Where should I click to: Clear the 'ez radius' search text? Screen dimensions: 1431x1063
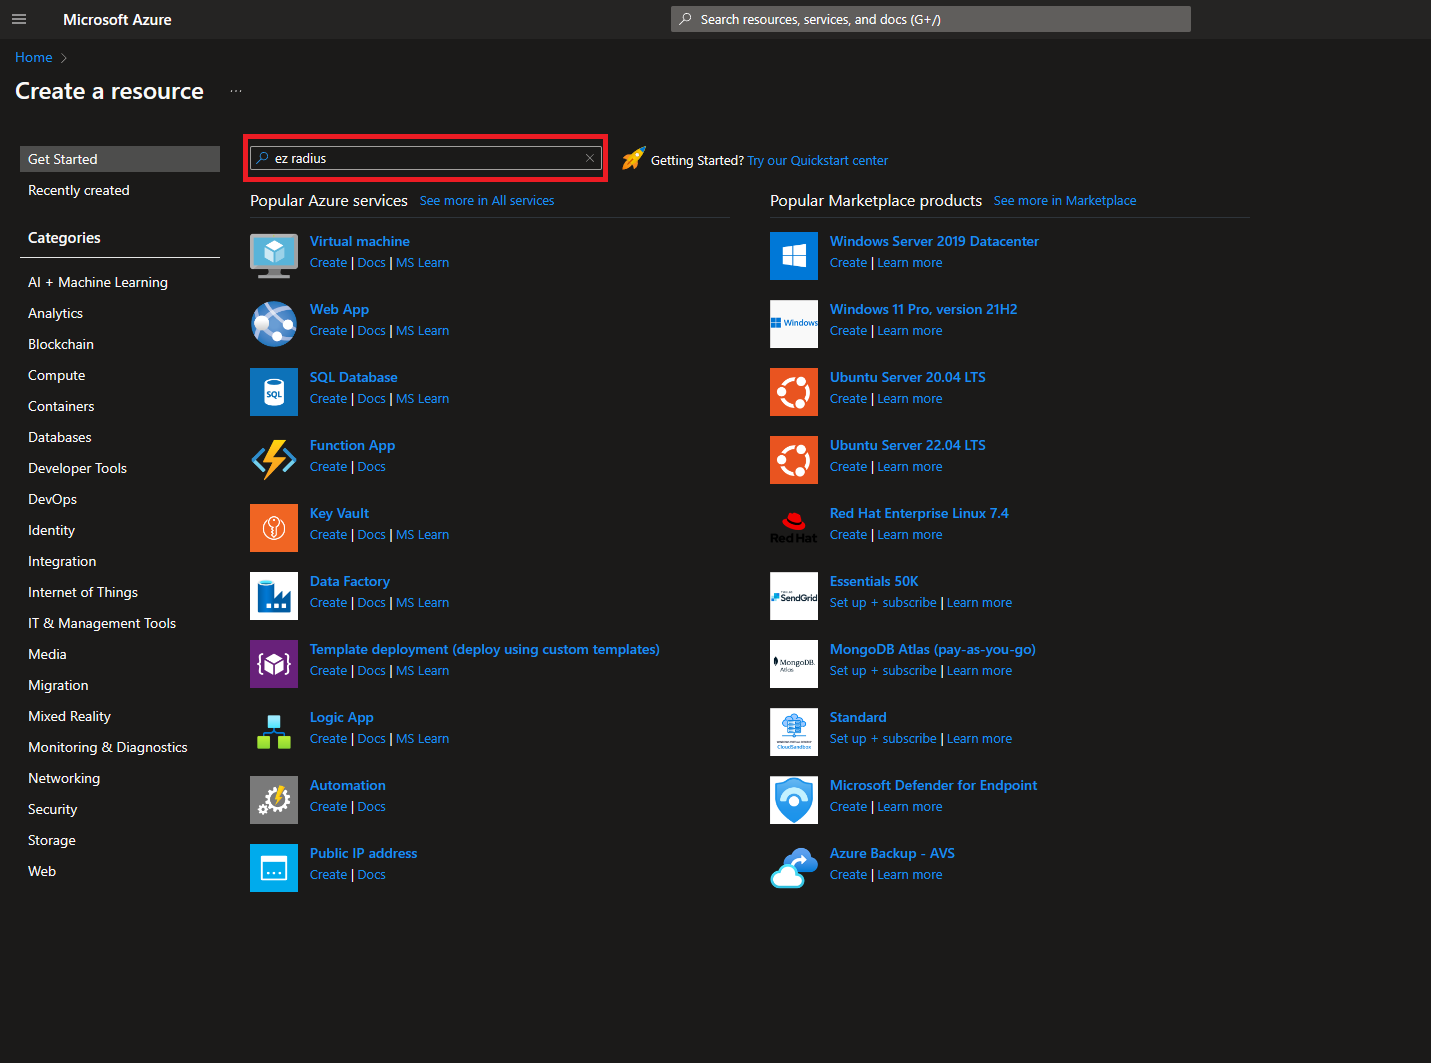[x=590, y=158]
